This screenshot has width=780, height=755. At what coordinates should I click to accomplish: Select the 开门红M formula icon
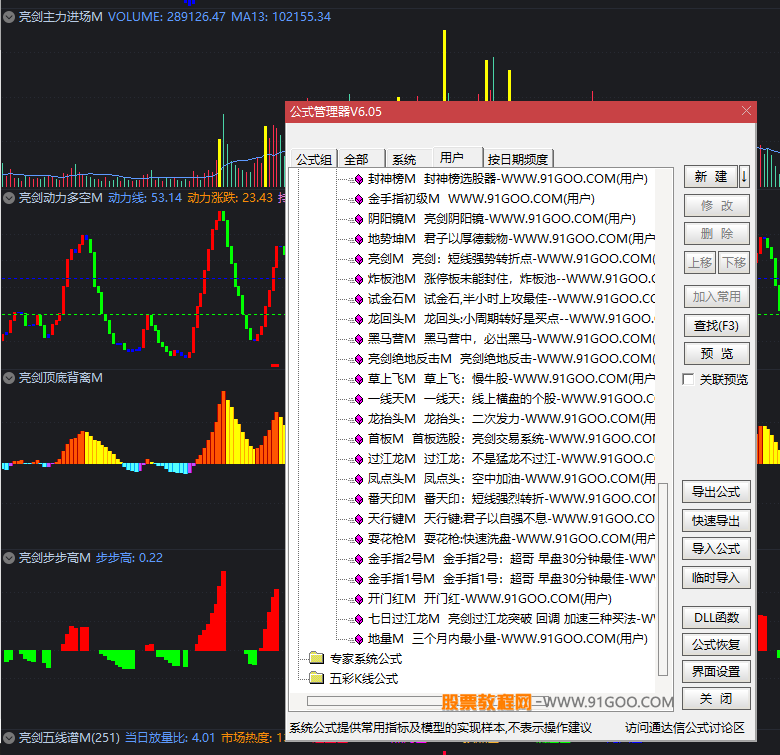(358, 599)
